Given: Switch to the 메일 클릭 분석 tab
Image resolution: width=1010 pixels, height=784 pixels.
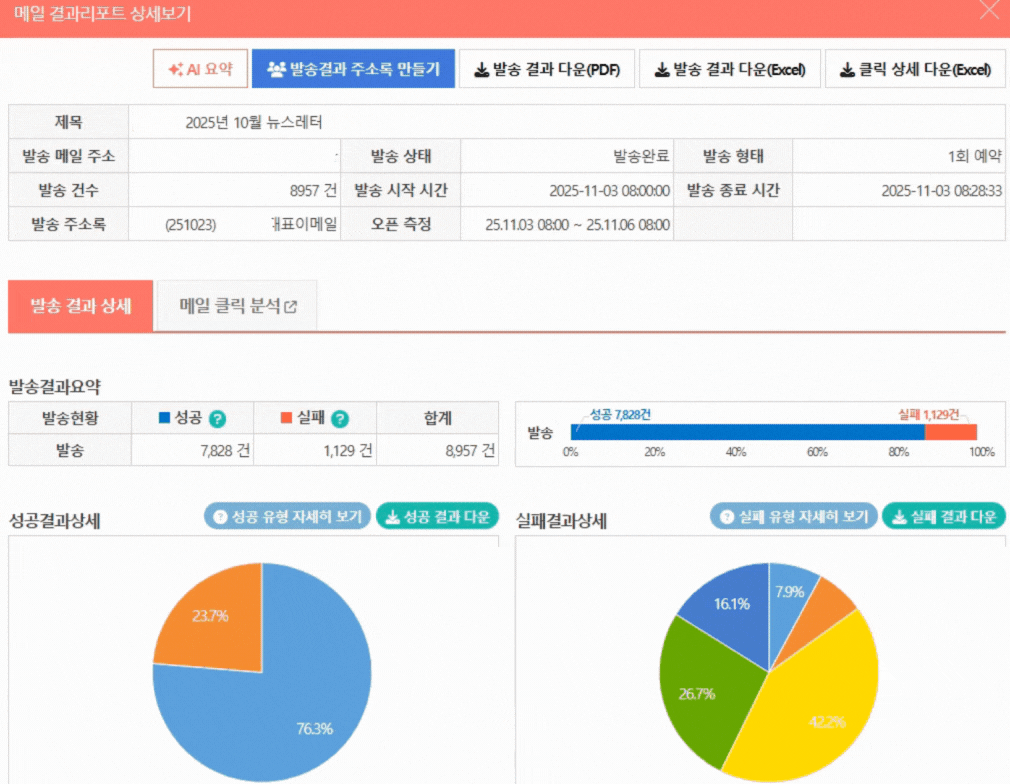Looking at the screenshot, I should [x=237, y=307].
